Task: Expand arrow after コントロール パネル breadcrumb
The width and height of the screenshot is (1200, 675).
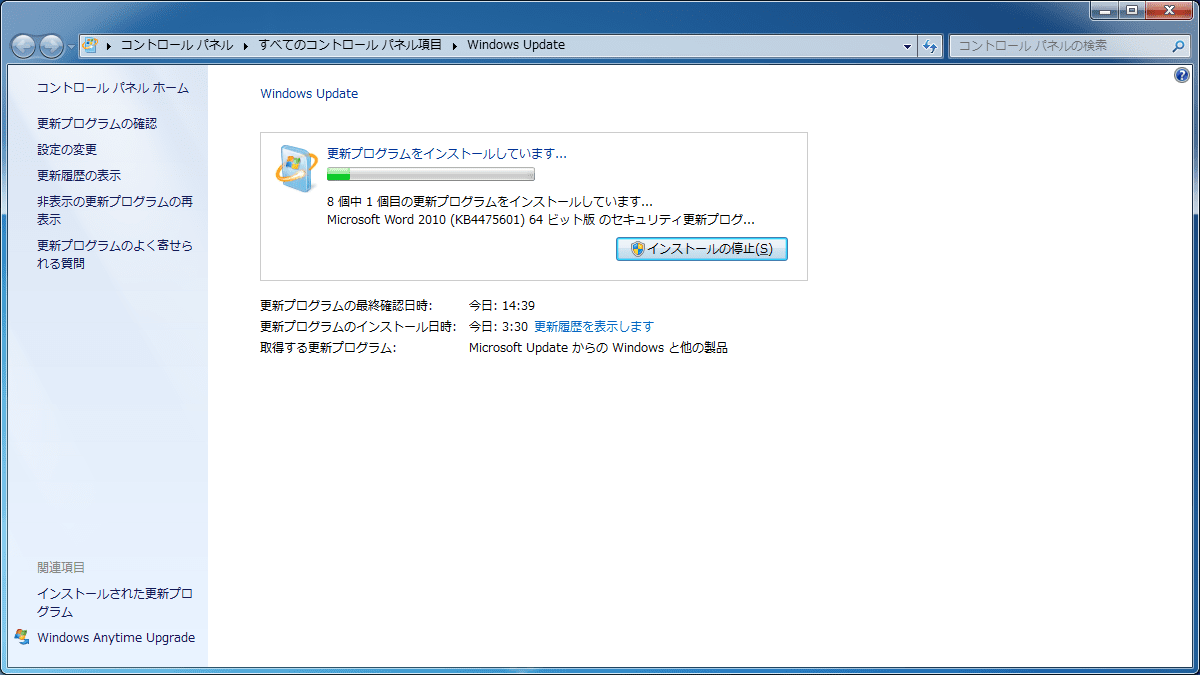Action: point(245,45)
